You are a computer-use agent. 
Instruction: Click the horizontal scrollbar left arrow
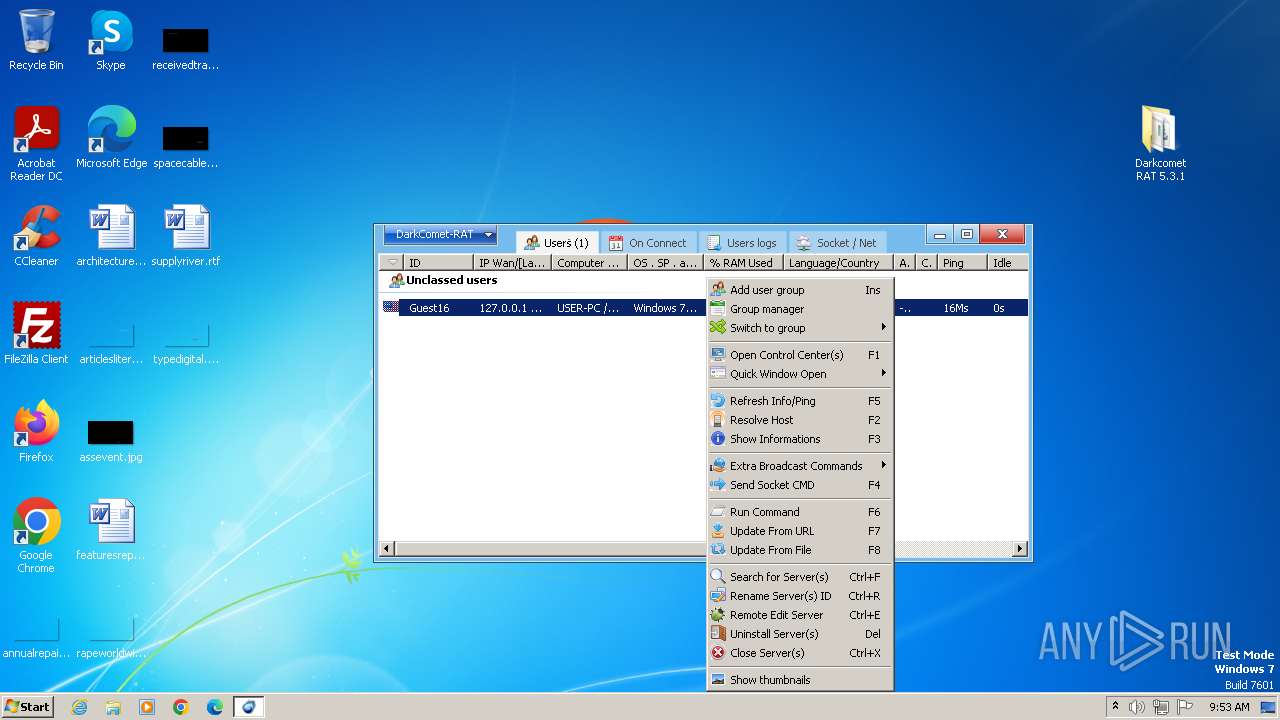387,548
